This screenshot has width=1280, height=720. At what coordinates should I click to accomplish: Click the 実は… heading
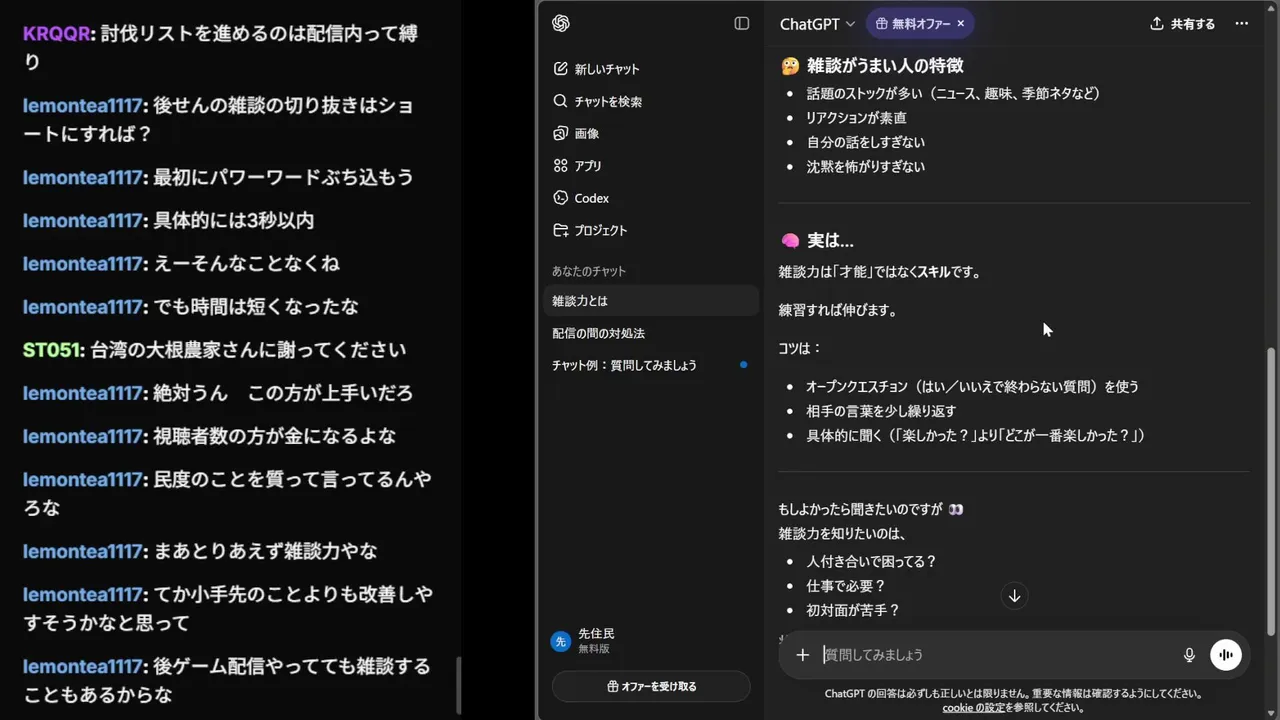point(830,241)
